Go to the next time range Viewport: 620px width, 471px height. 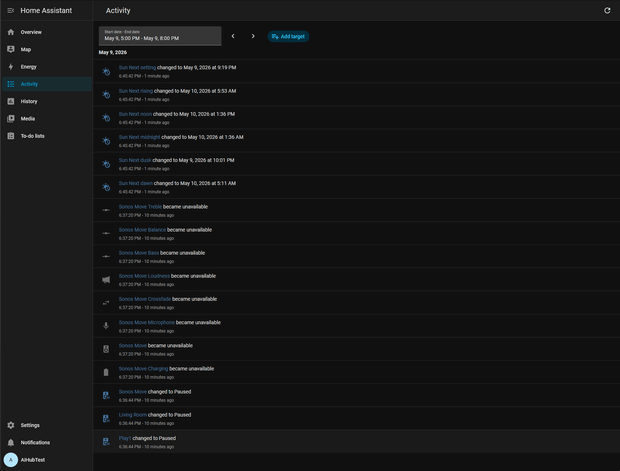253,36
